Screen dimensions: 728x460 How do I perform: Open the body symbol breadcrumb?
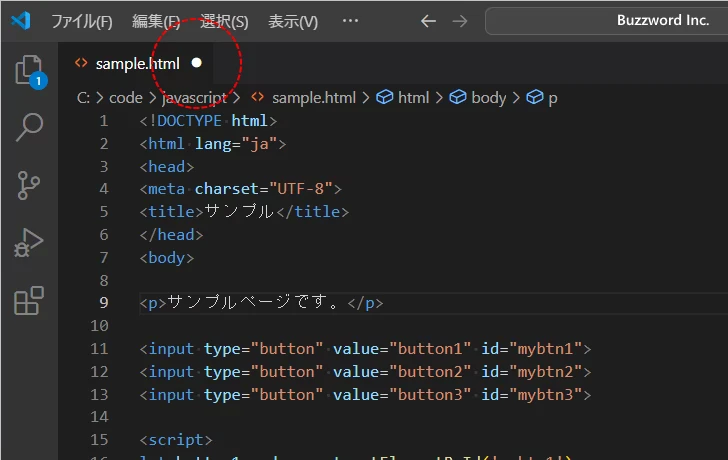pyautogui.click(x=478, y=98)
